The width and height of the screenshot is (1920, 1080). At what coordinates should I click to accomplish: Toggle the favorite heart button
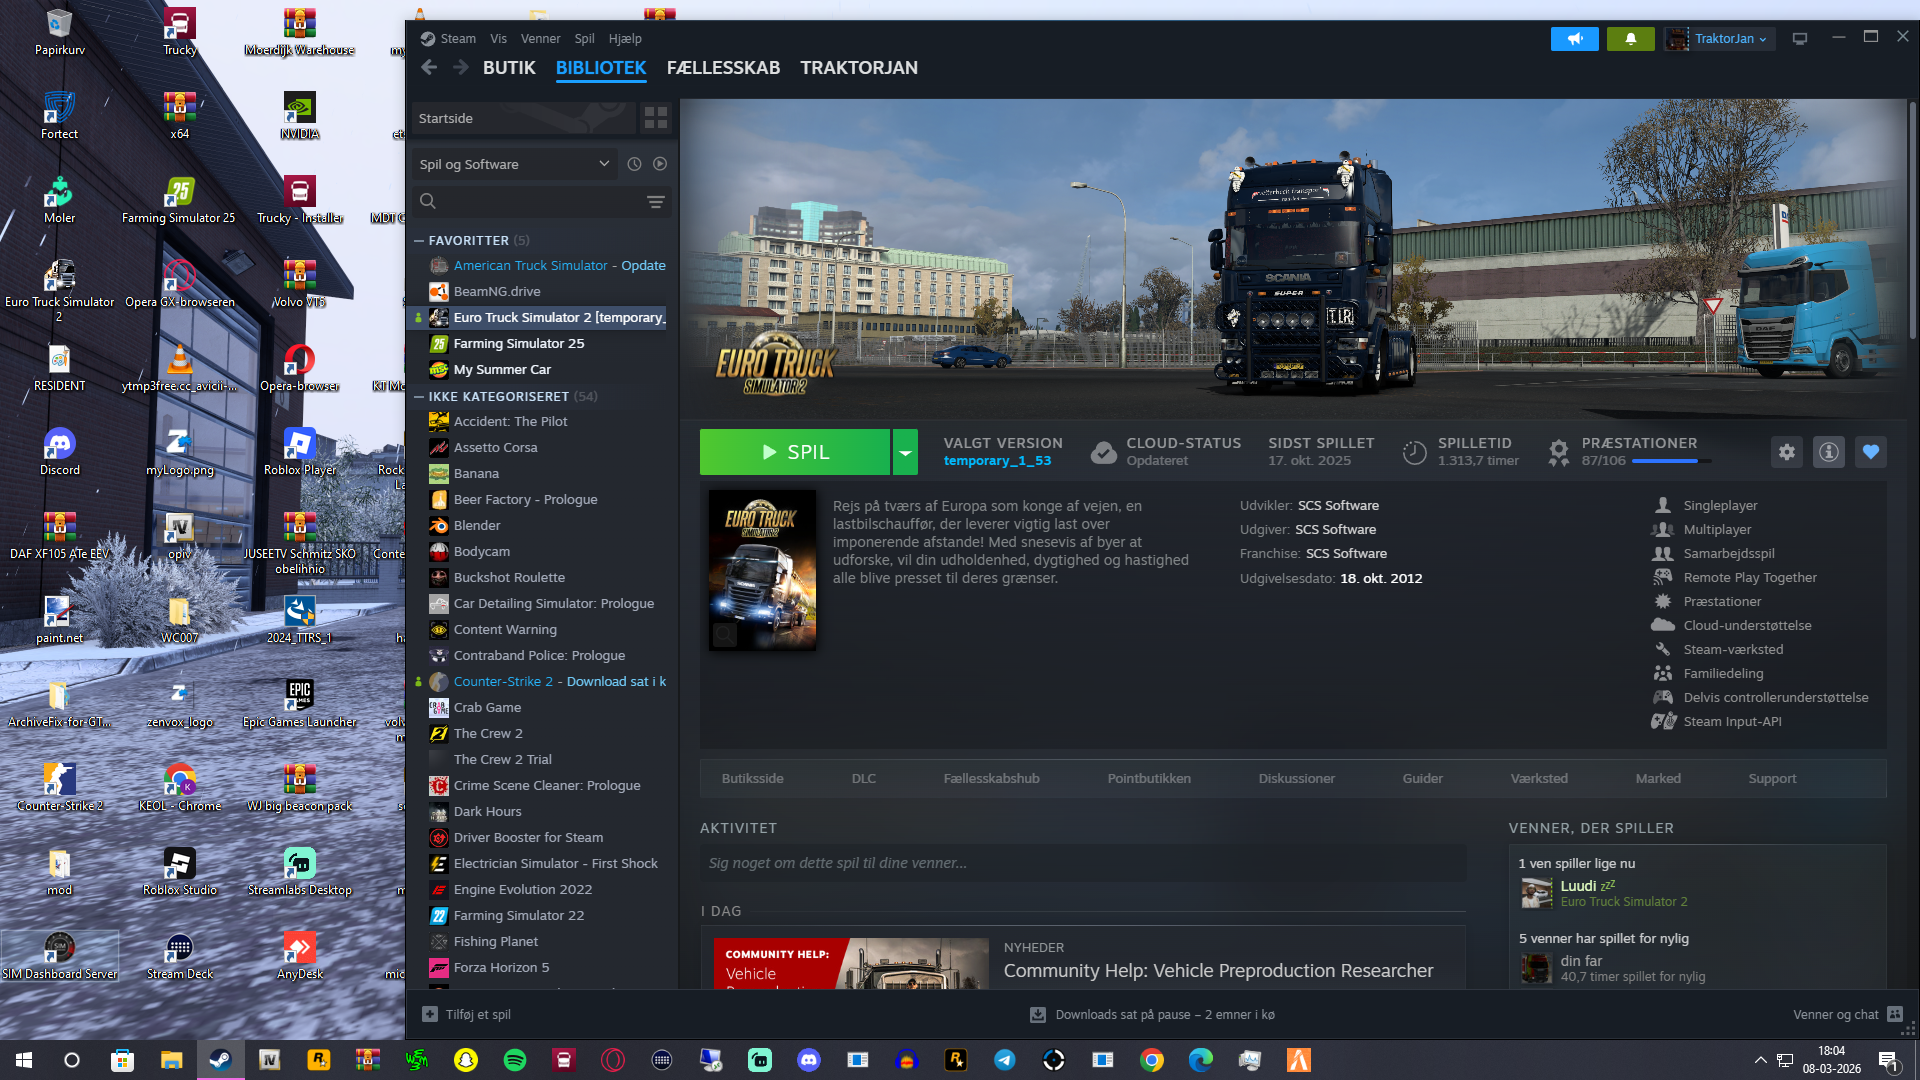tap(1871, 452)
